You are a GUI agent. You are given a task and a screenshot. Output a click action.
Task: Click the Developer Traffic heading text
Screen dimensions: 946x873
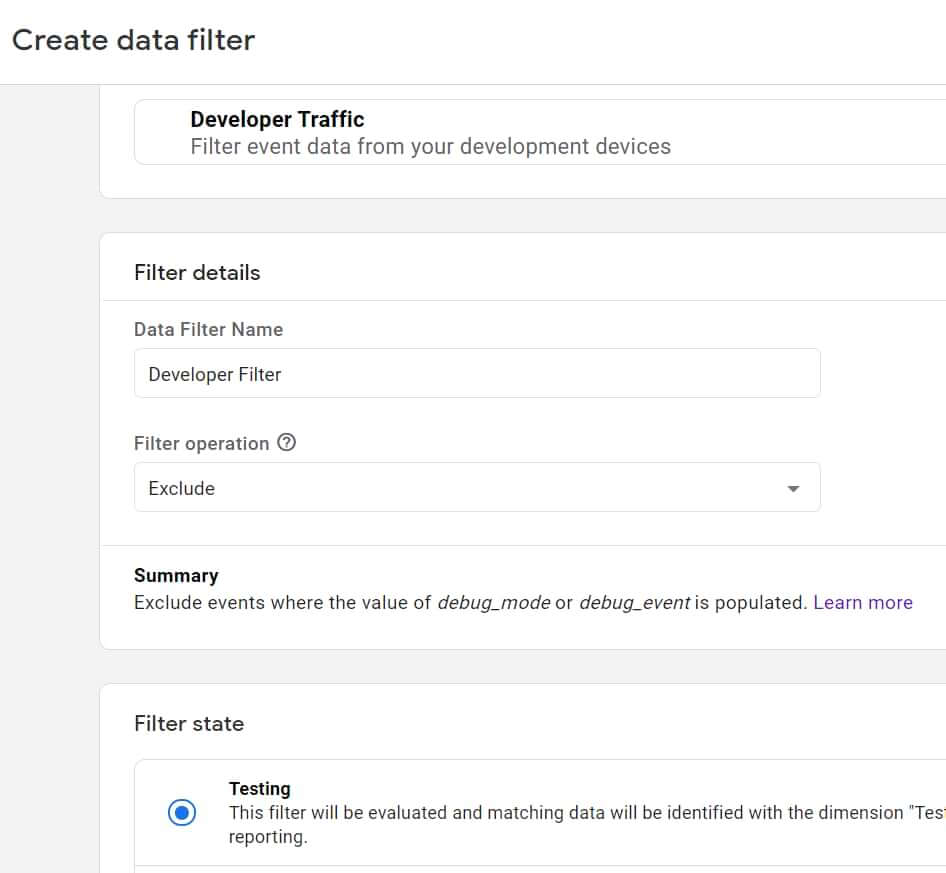pyautogui.click(x=277, y=119)
